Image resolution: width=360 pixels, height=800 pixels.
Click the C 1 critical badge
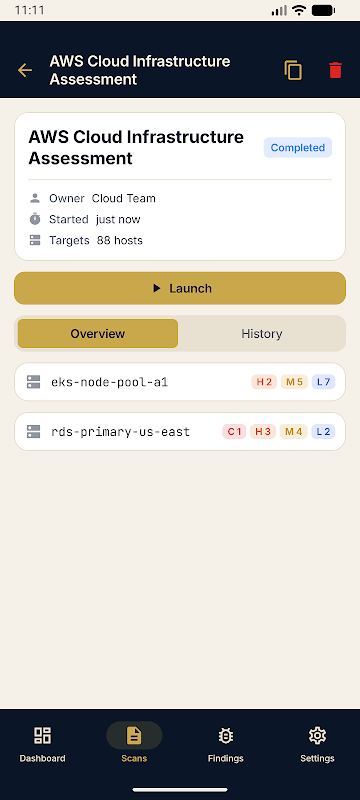(x=234, y=432)
